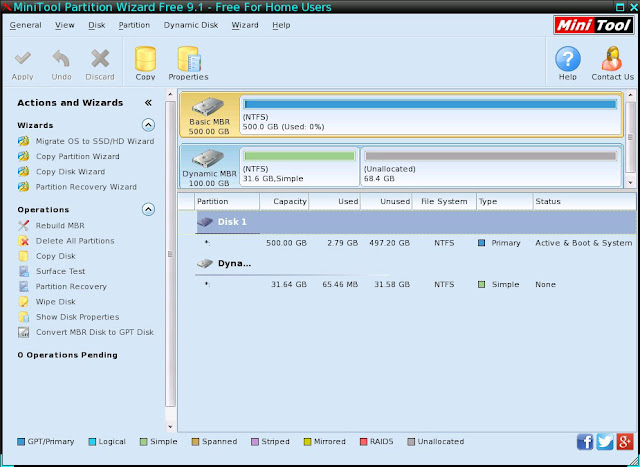Open the View menu
The image size is (640, 467).
coord(65,25)
